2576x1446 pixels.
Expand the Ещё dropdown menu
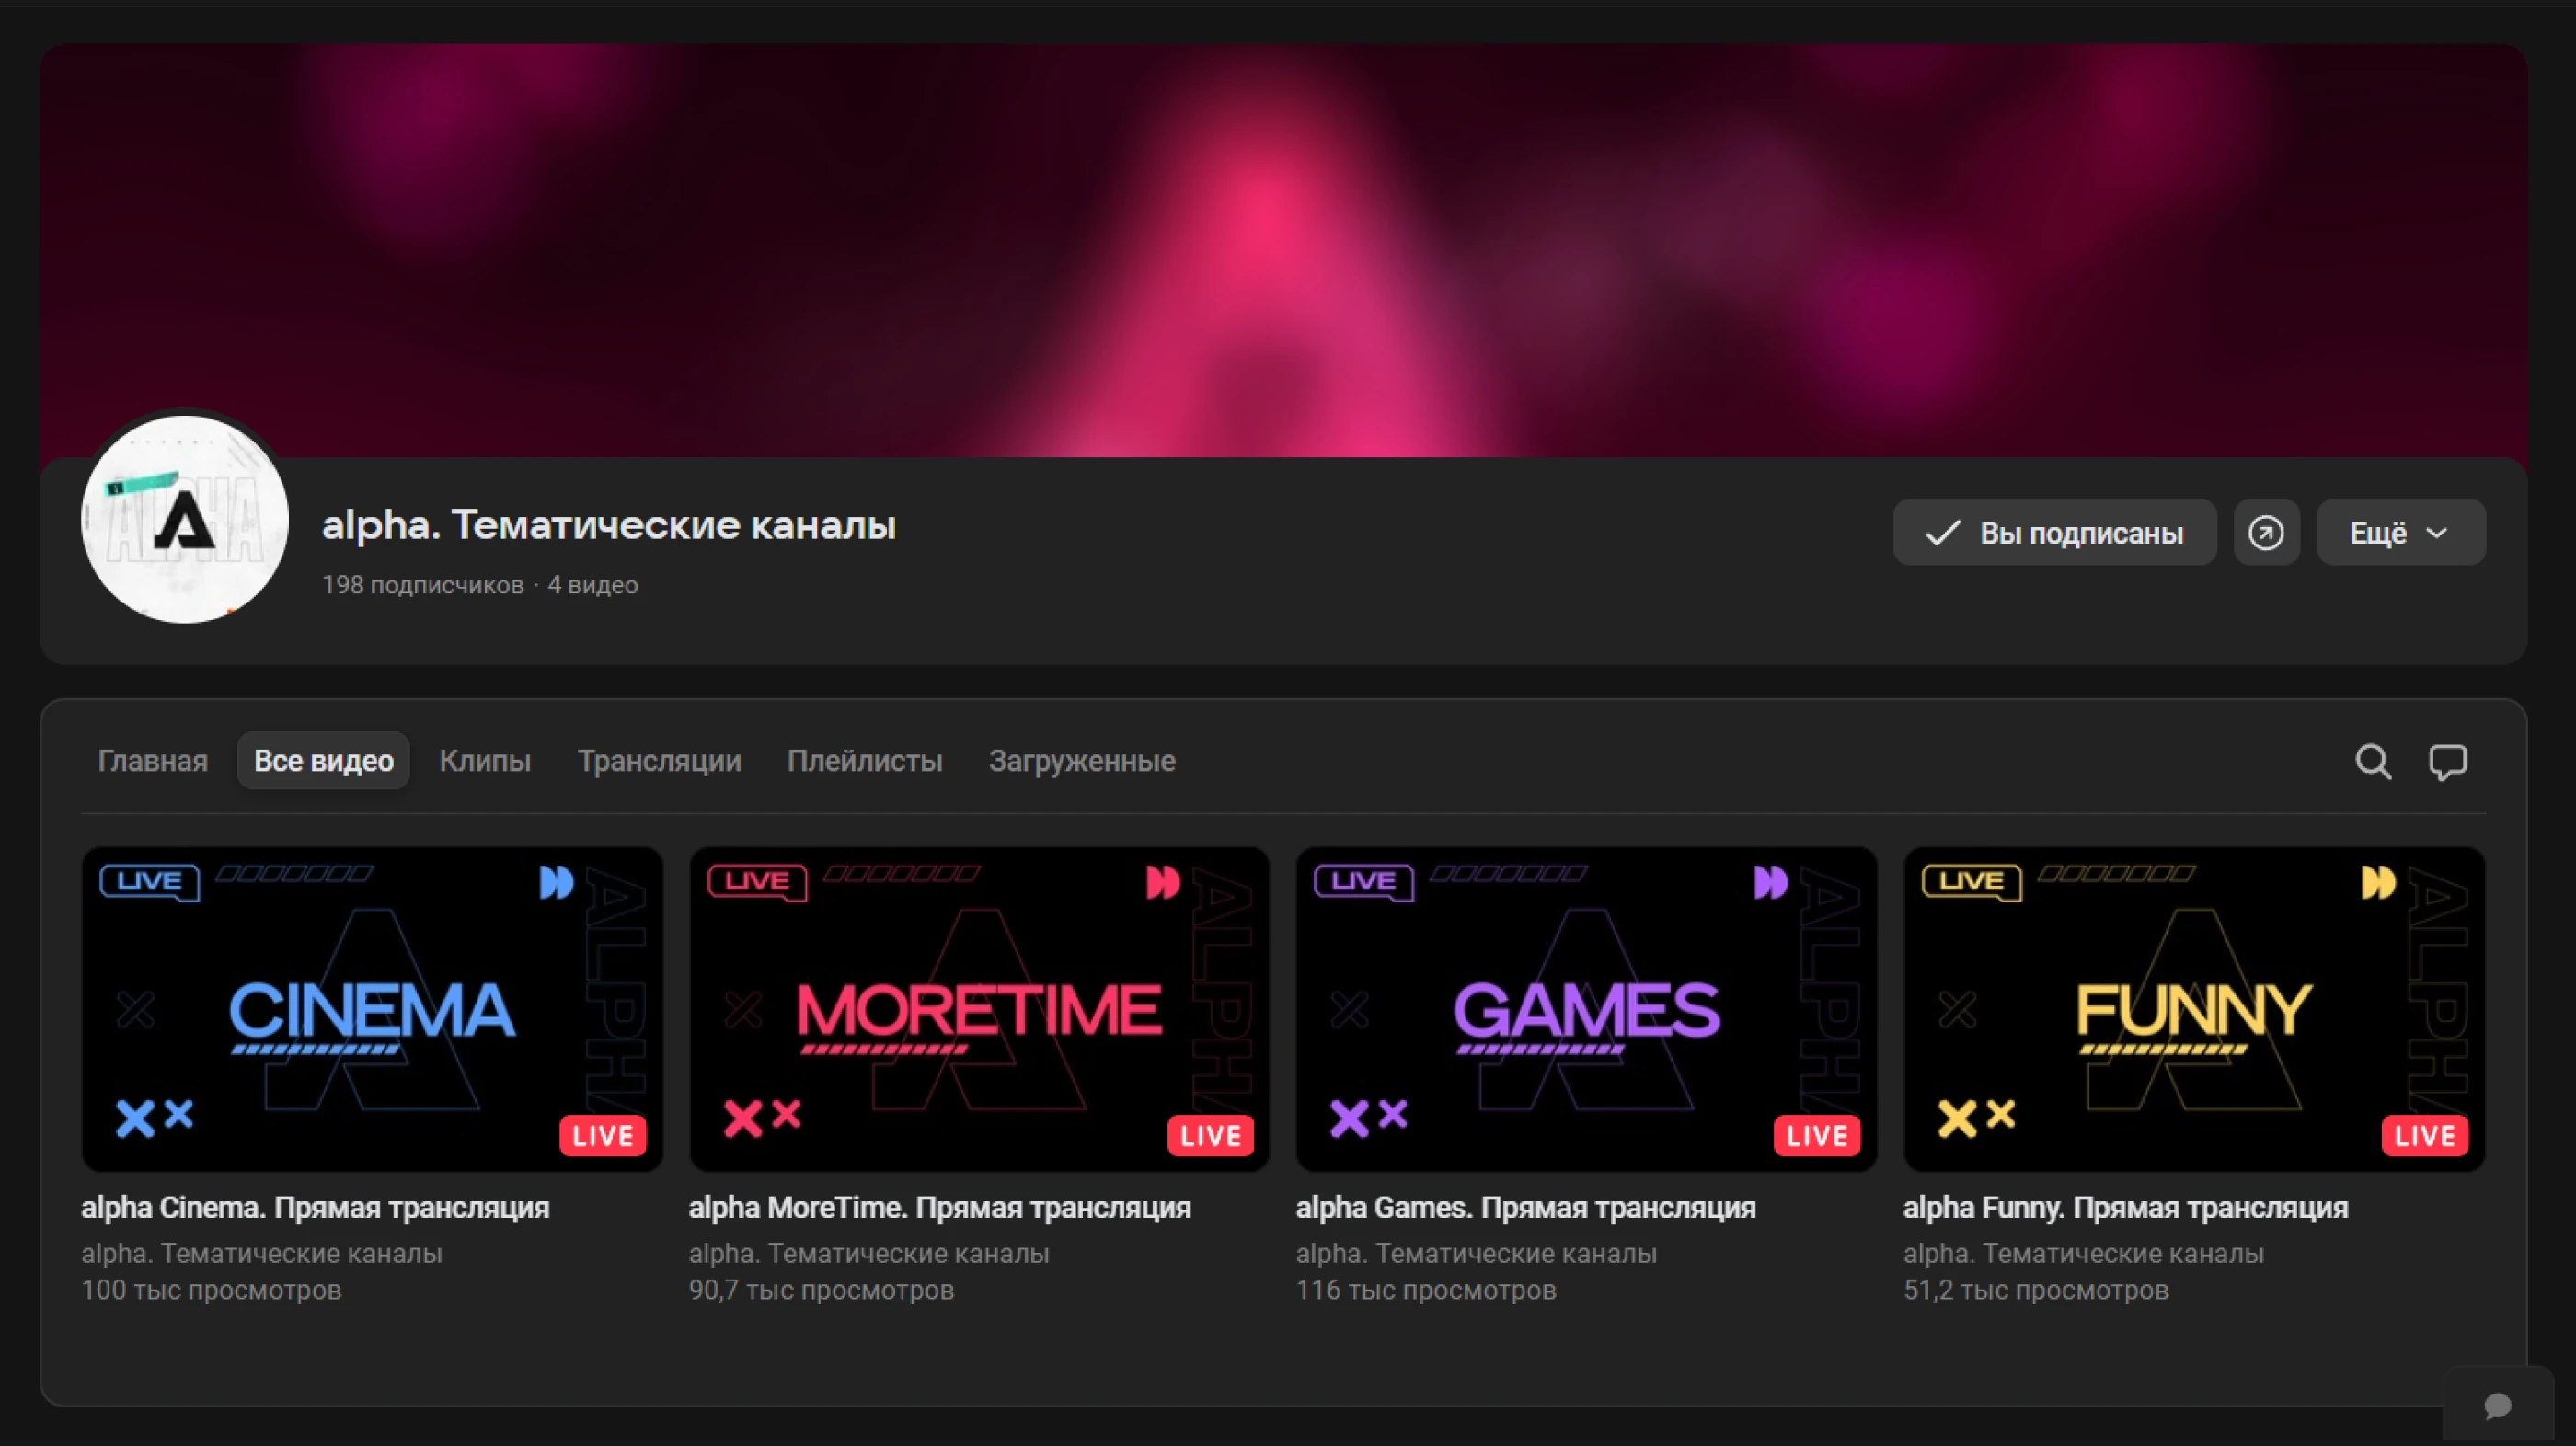point(2399,532)
